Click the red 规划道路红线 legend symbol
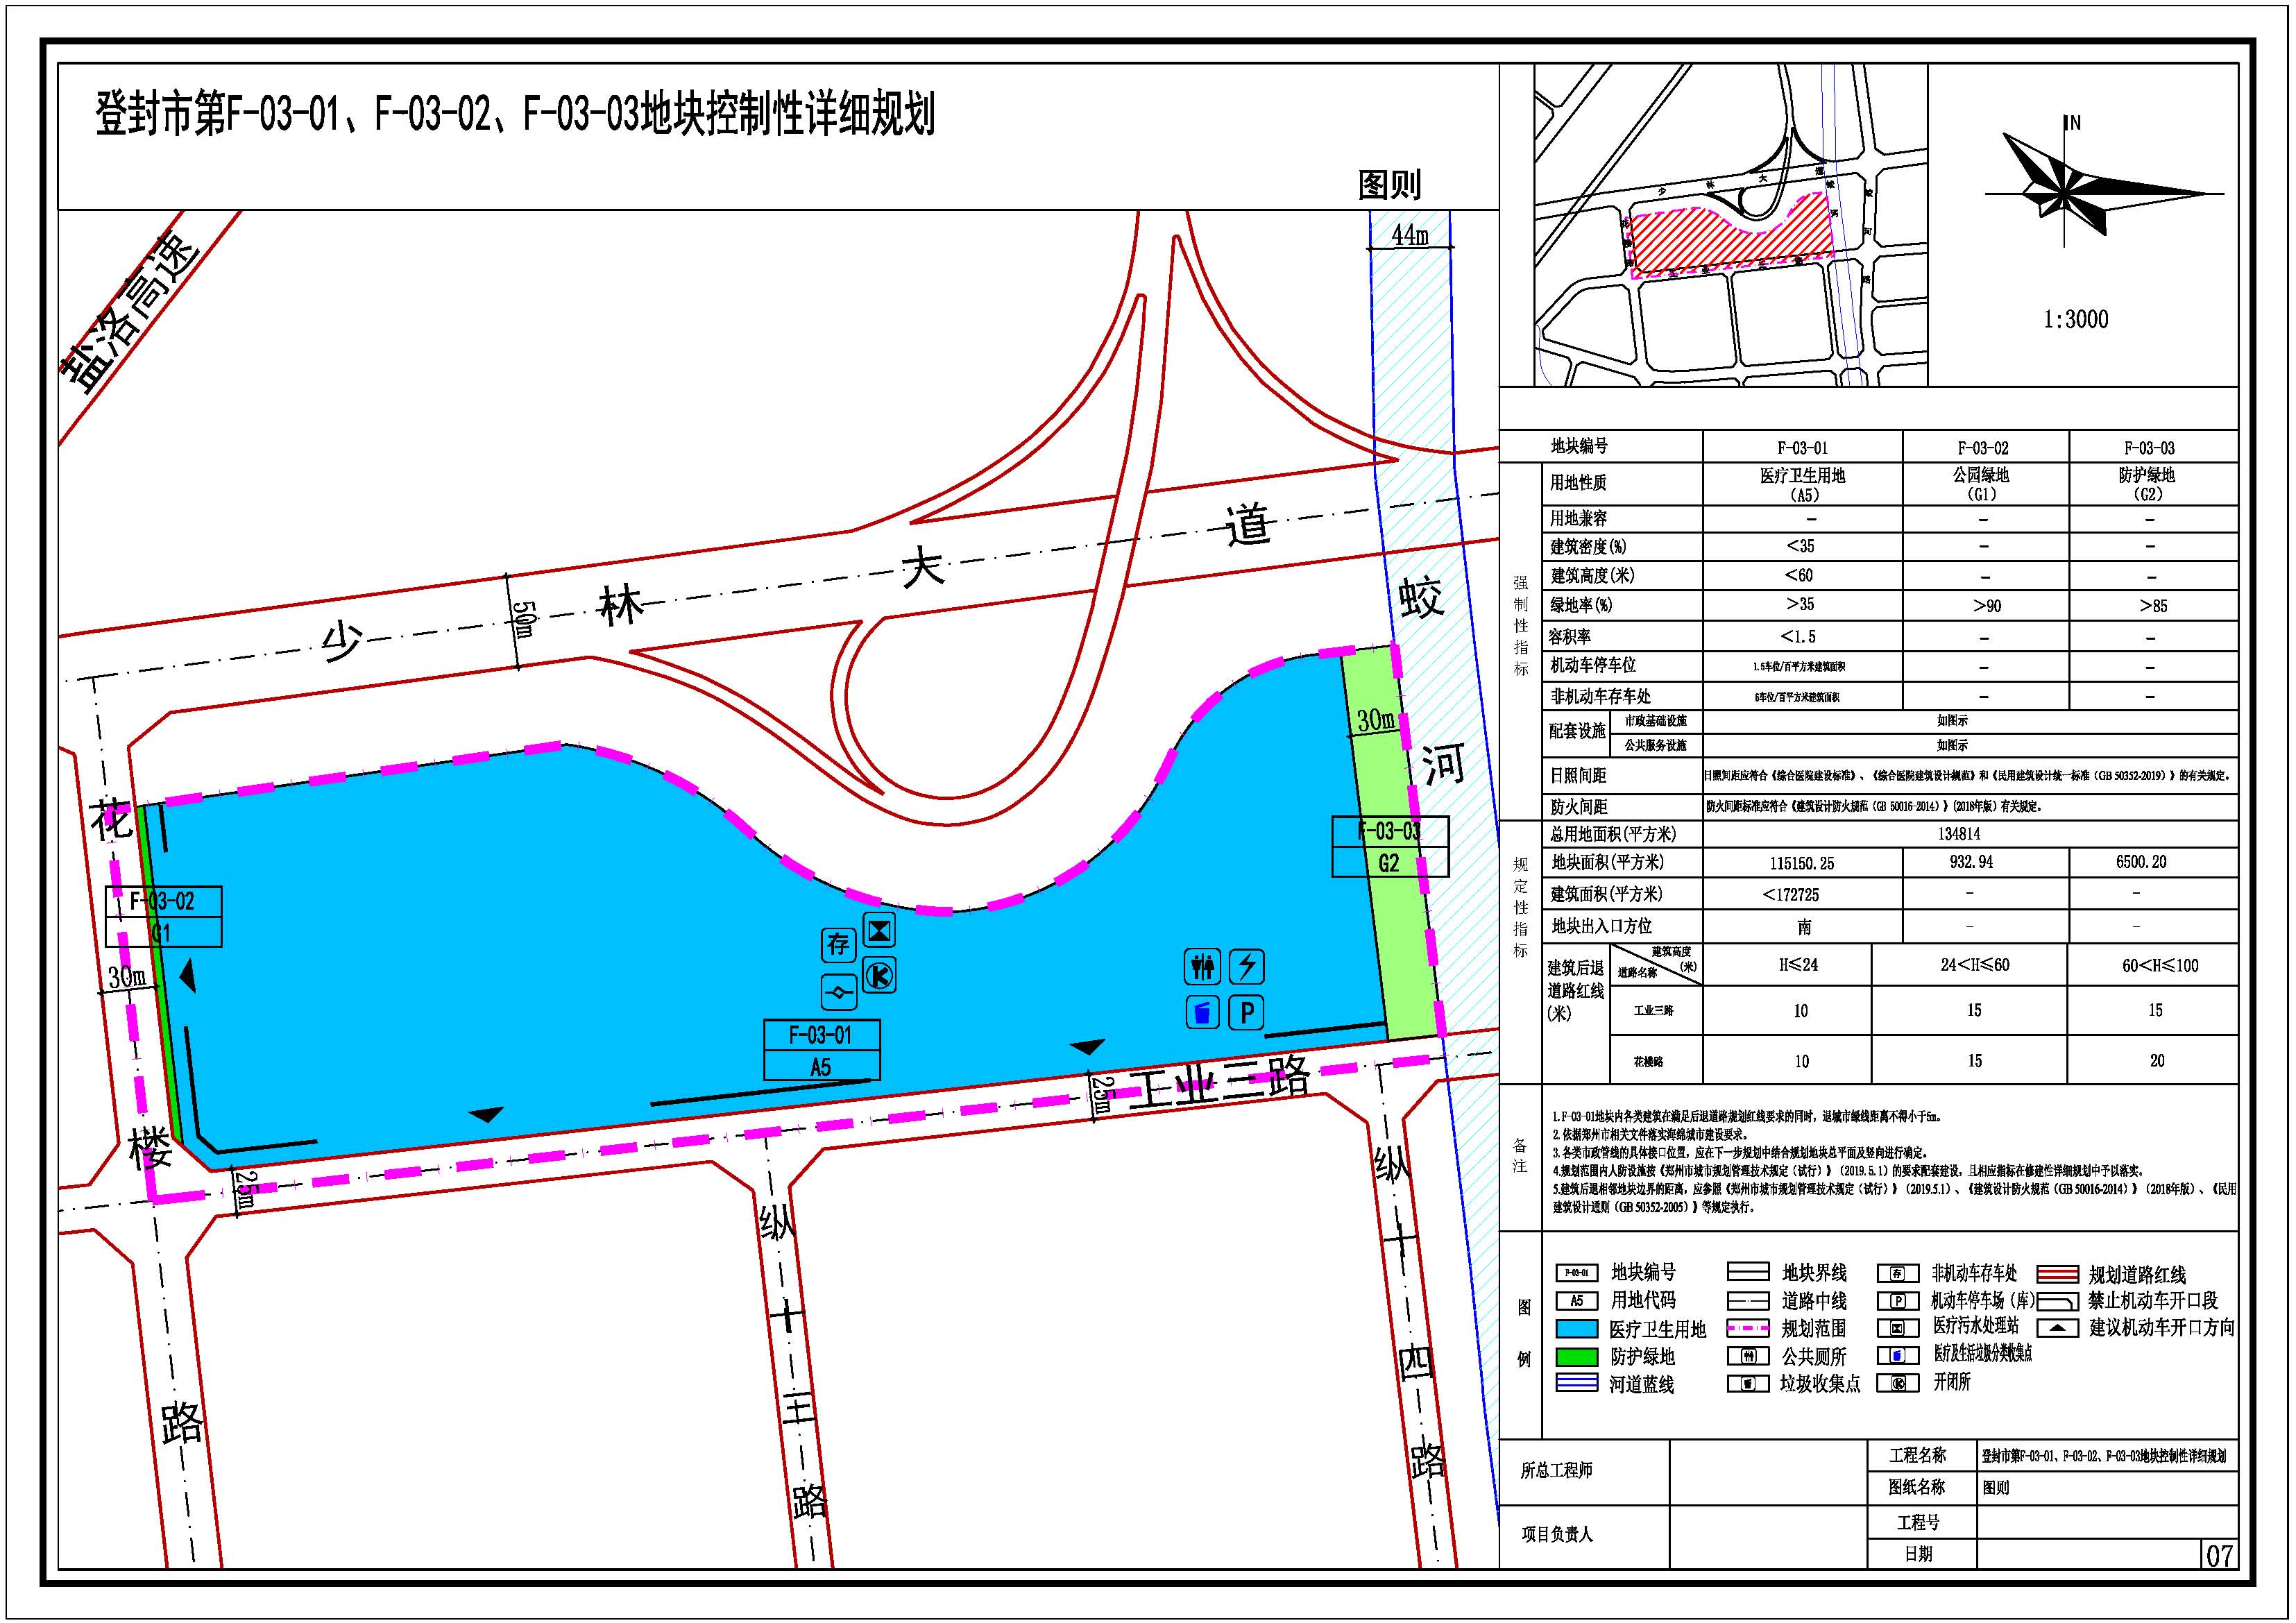 (2059, 1274)
